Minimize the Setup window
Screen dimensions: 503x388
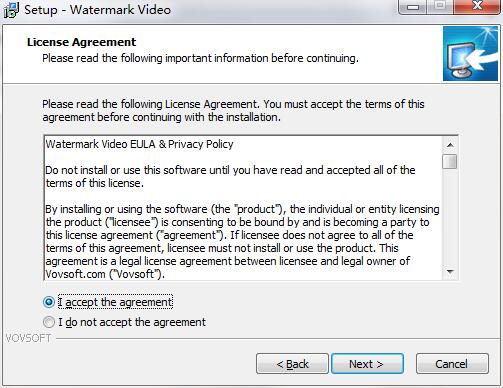pyautogui.click(x=413, y=7)
